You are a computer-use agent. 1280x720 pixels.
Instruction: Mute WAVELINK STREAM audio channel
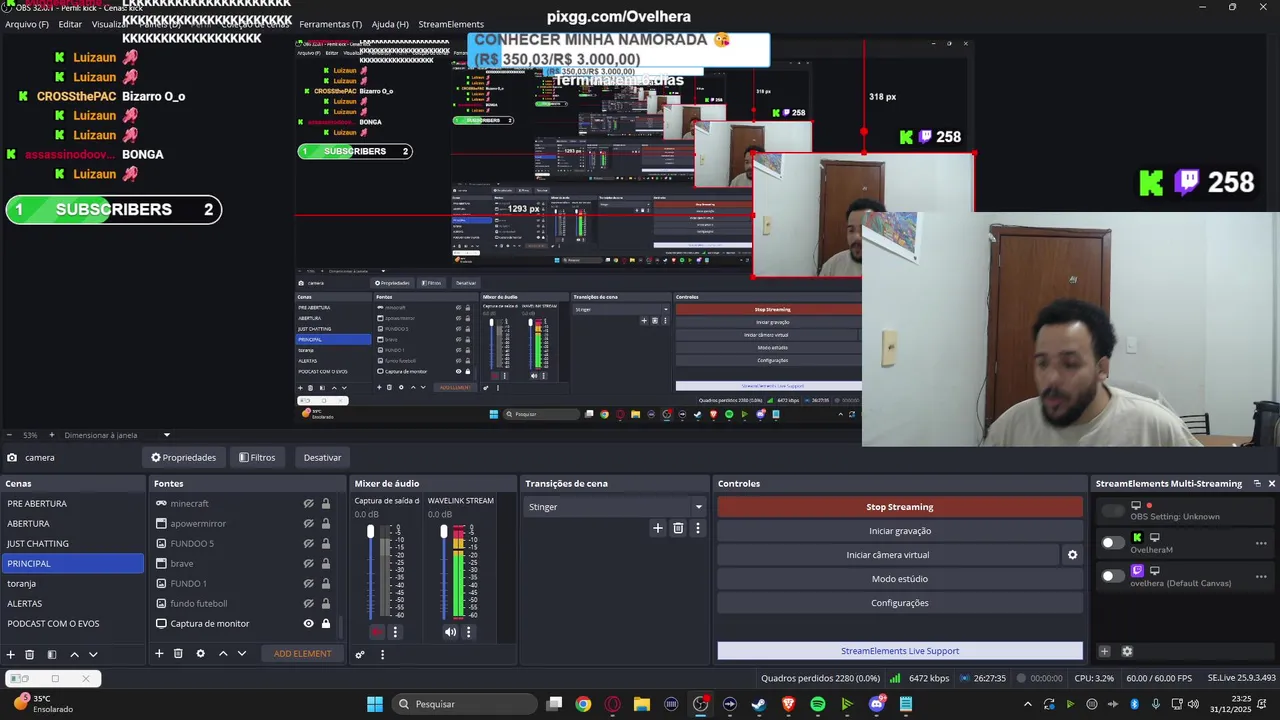click(450, 632)
